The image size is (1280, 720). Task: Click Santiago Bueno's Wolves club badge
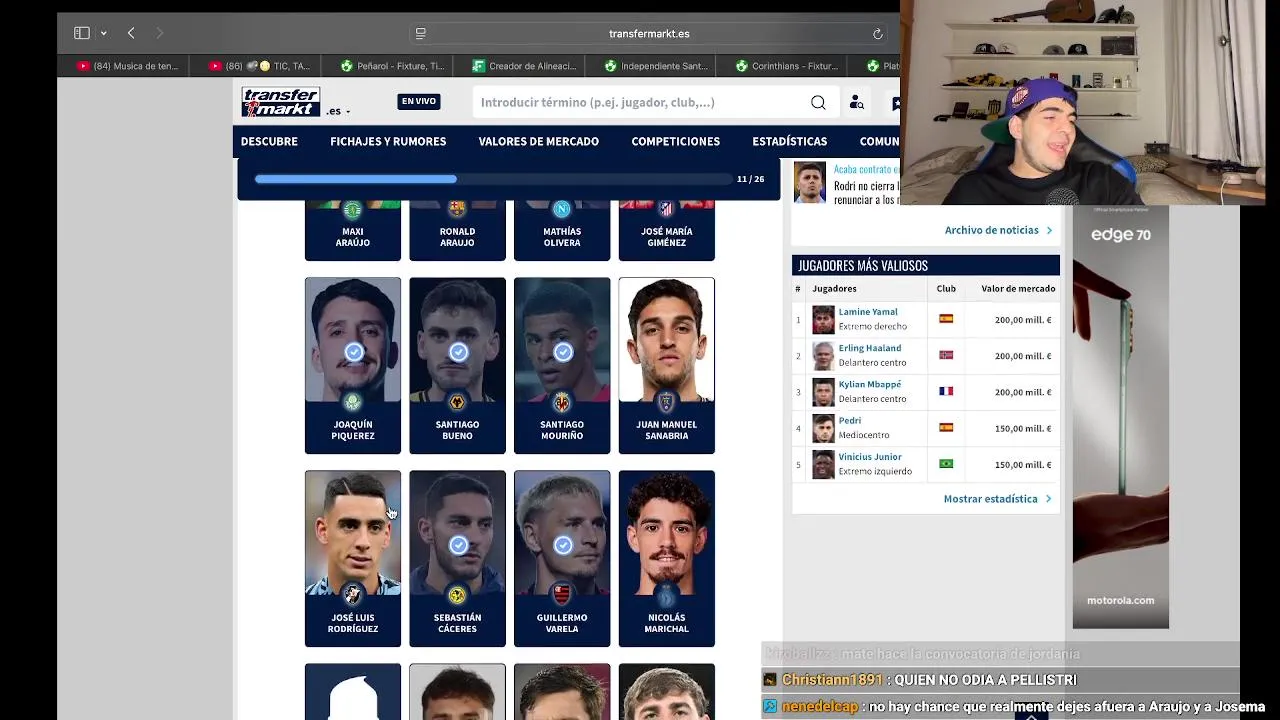457,402
